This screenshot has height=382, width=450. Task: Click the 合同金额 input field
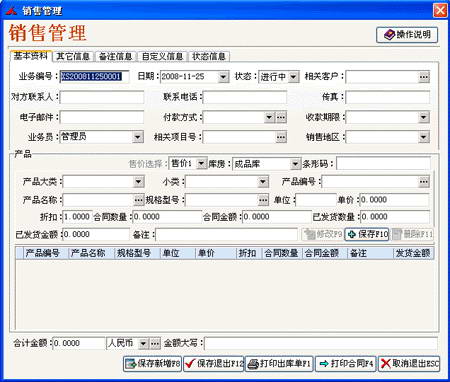(277, 217)
